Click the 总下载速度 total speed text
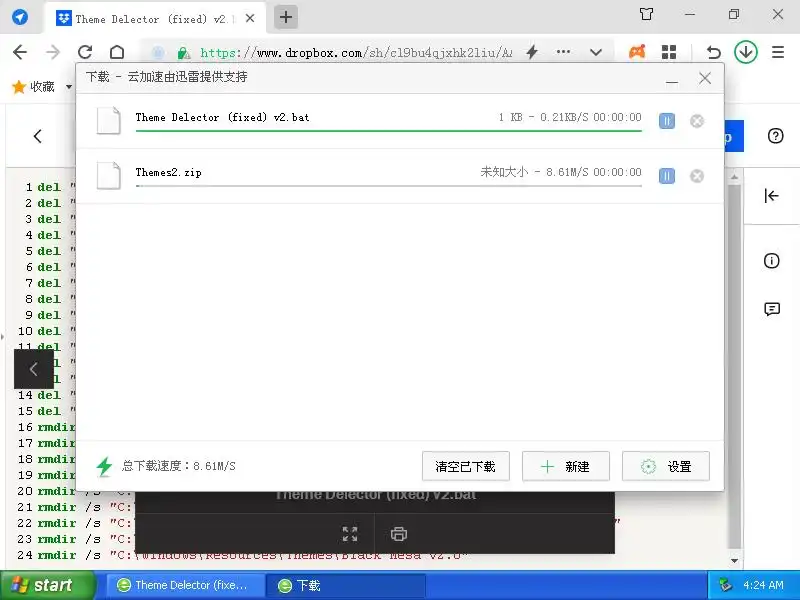This screenshot has height=600, width=800. point(179,466)
